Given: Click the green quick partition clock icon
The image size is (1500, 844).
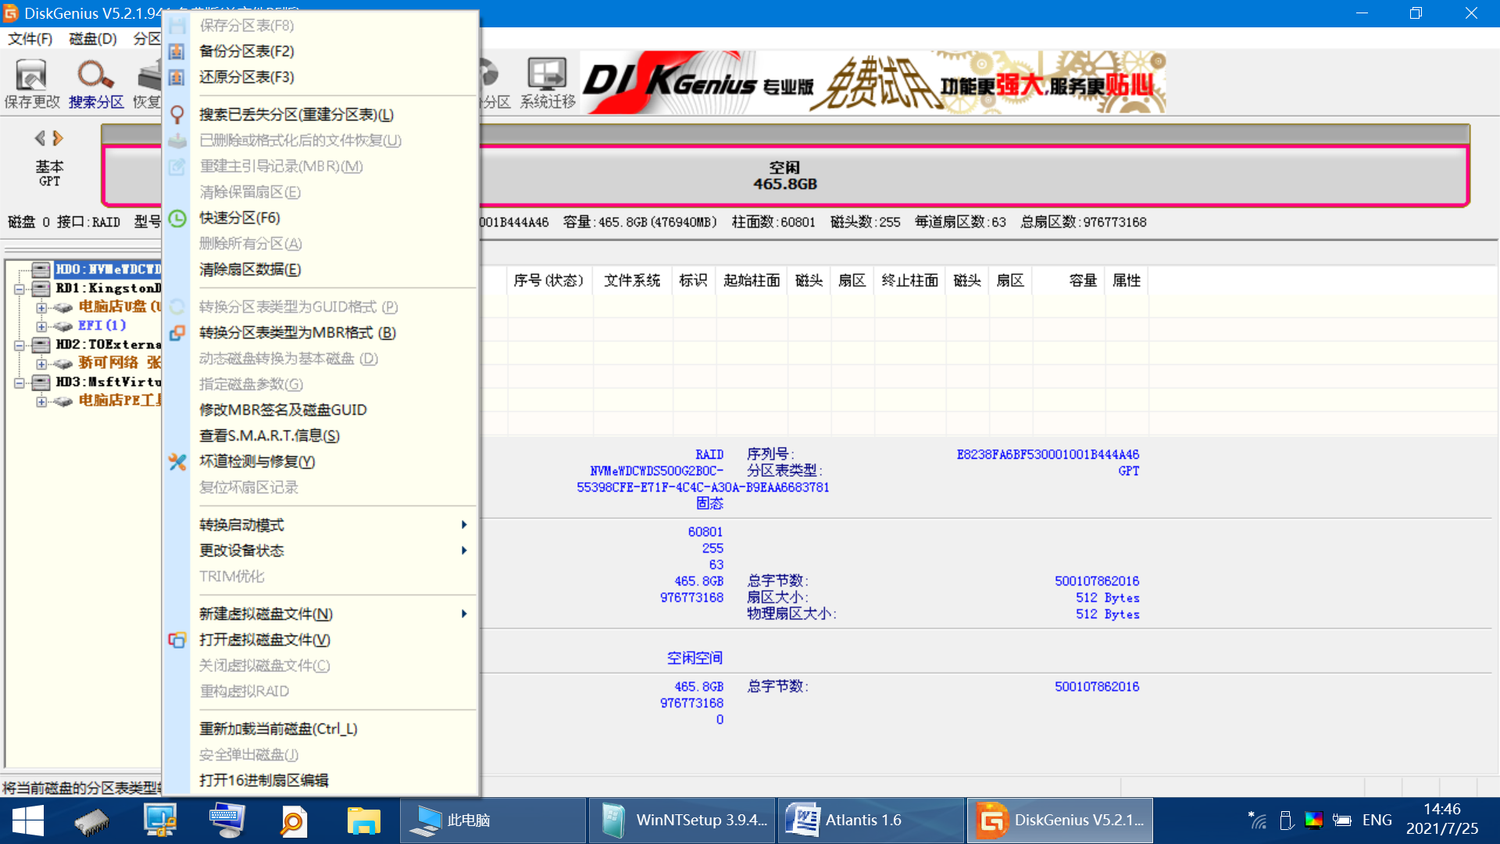Looking at the screenshot, I should pyautogui.click(x=177, y=218).
